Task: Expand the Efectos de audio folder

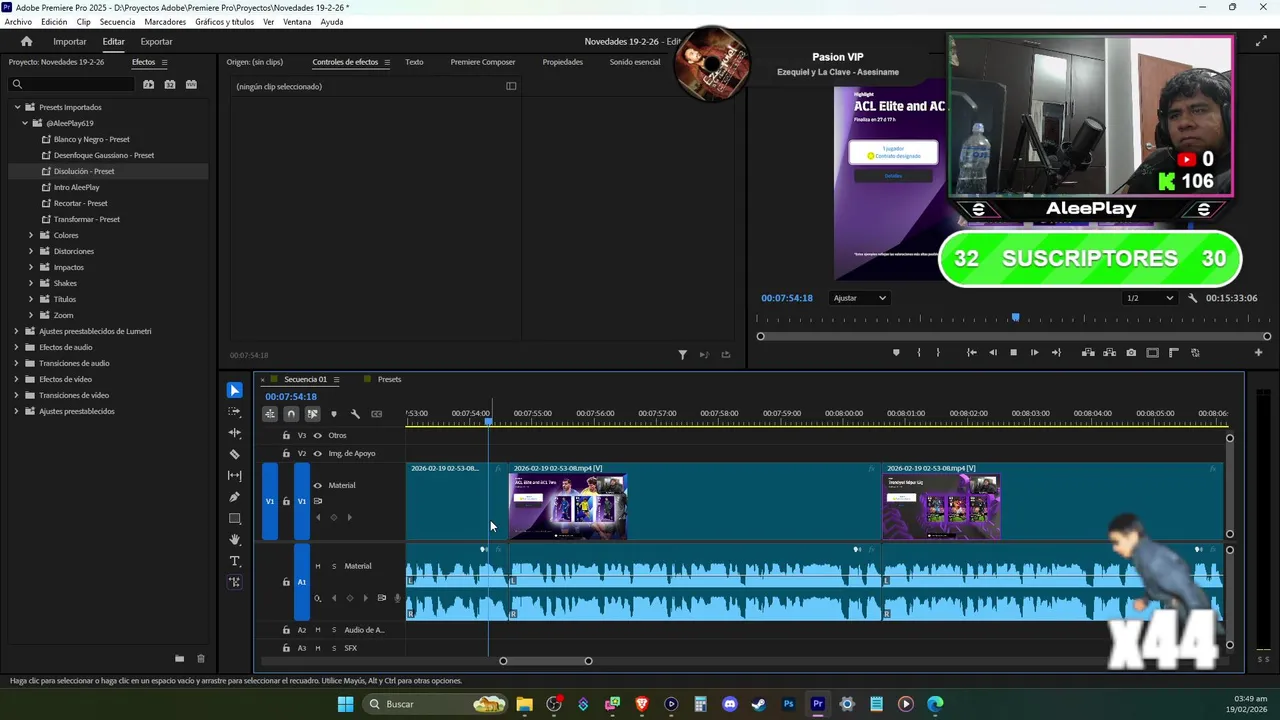Action: coord(17,347)
